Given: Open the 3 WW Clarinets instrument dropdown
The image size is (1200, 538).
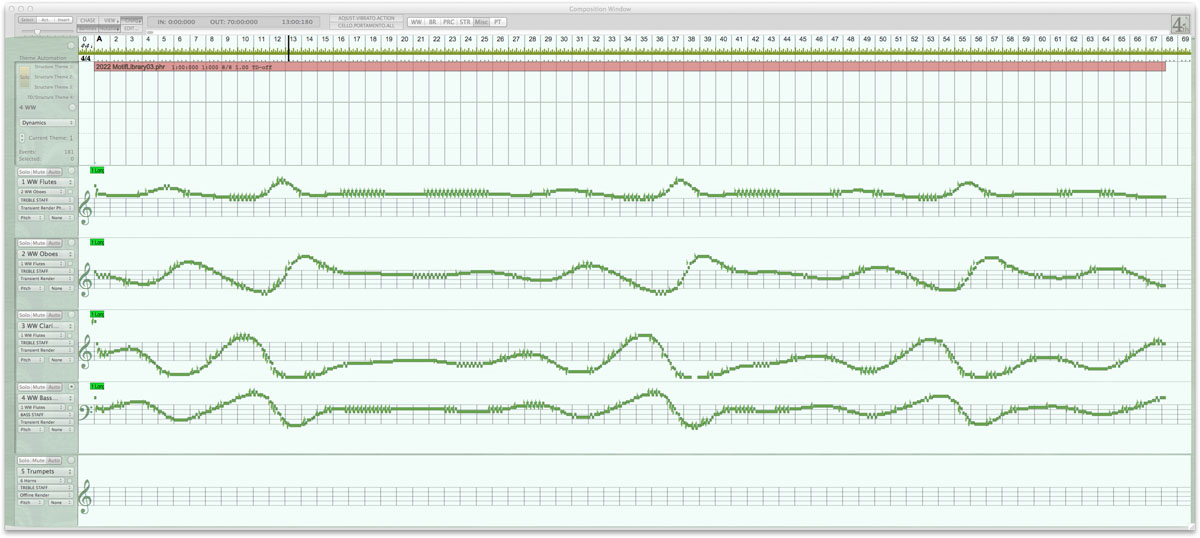Looking at the screenshot, I should 46,326.
